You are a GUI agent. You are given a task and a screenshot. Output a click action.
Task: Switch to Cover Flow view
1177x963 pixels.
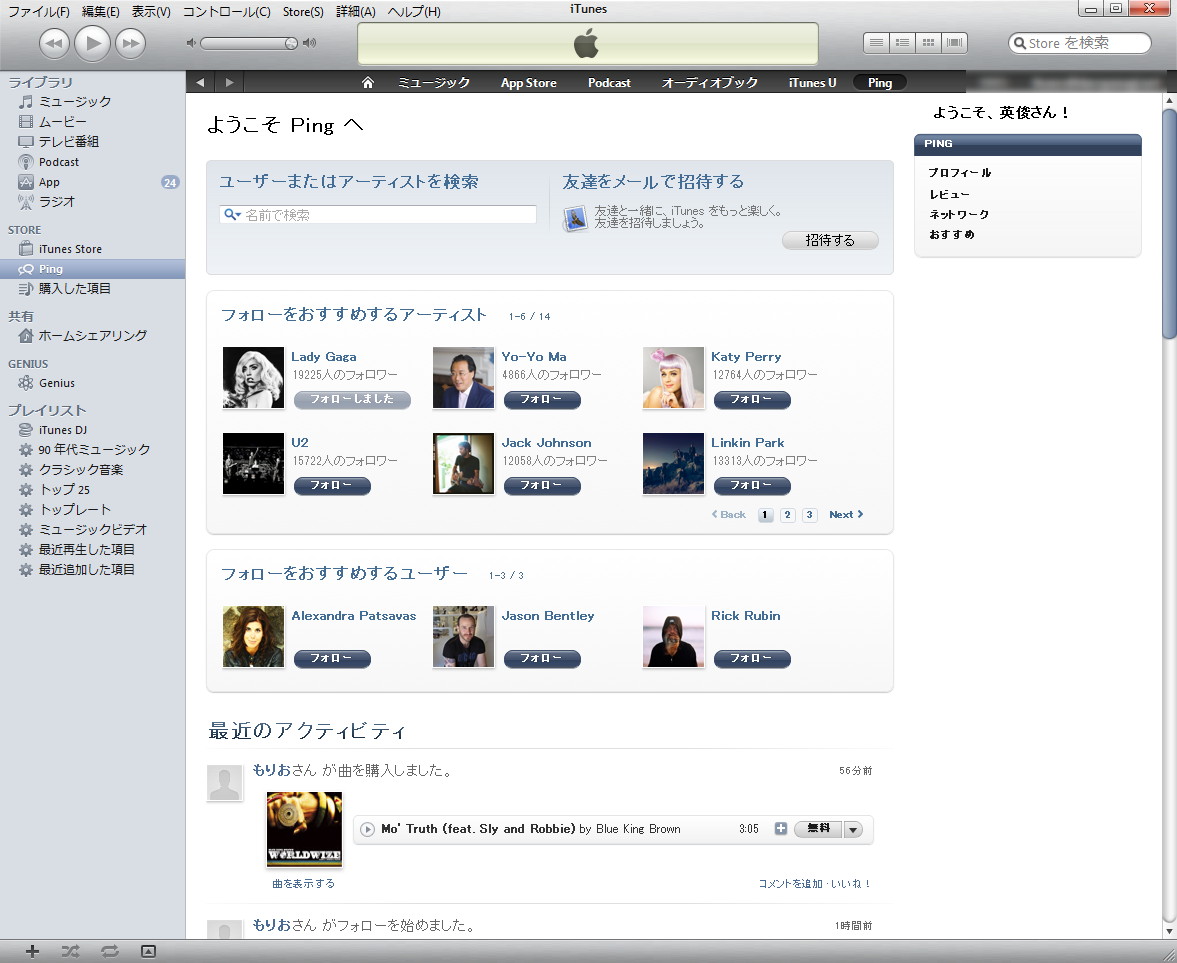[x=953, y=42]
